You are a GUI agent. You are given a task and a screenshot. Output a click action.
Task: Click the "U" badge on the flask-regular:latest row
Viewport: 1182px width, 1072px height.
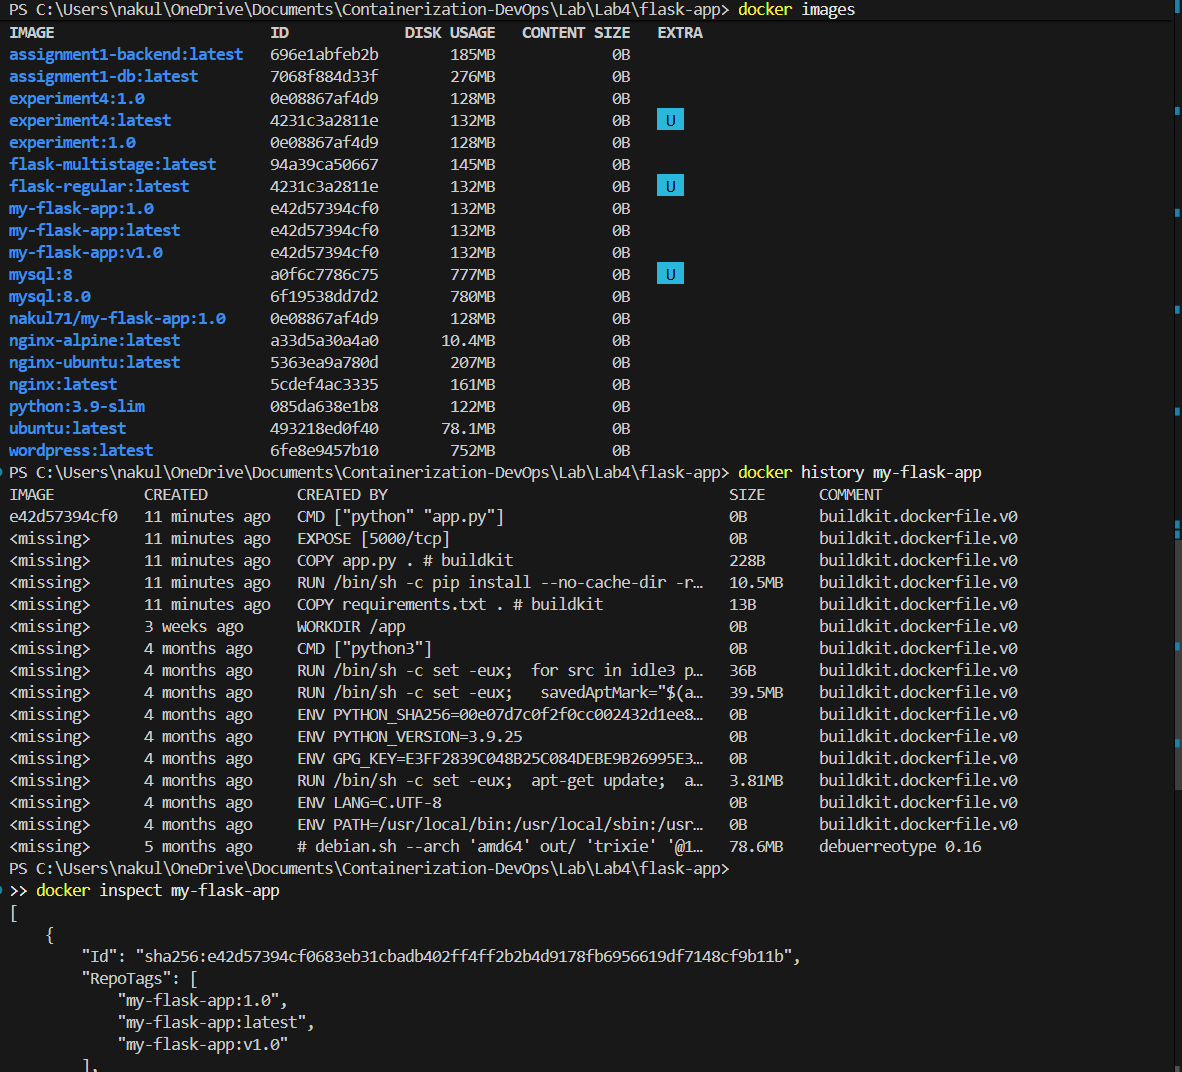pyautogui.click(x=670, y=185)
